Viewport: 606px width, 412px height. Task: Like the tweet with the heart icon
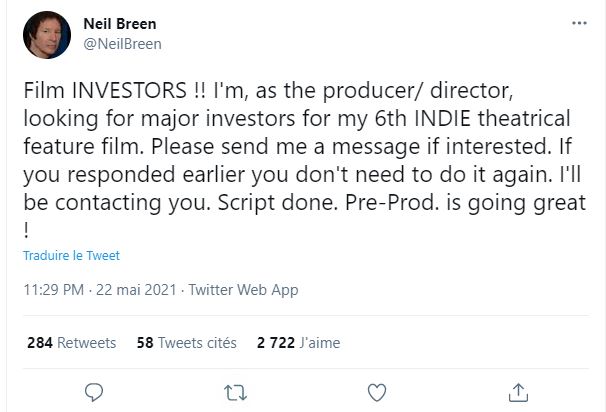377,391
